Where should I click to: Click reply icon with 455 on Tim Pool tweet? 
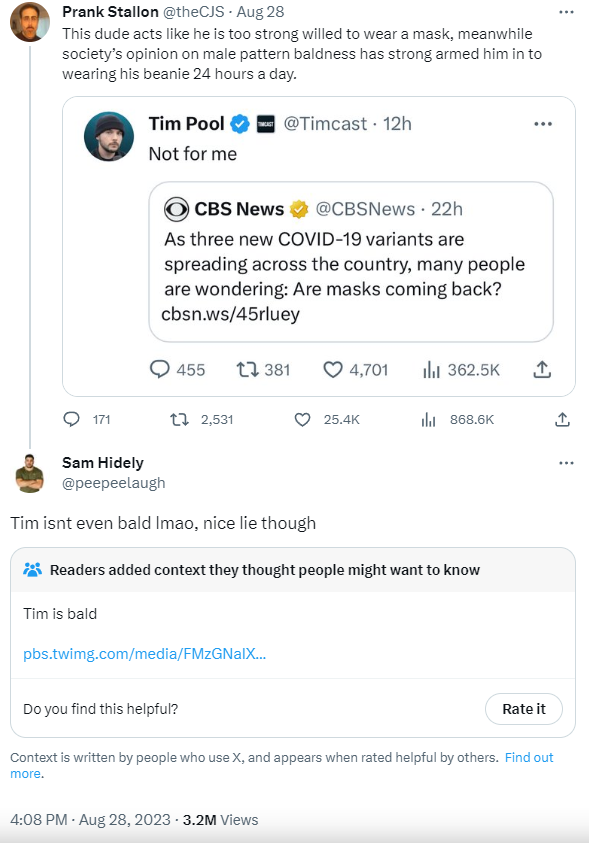point(160,369)
